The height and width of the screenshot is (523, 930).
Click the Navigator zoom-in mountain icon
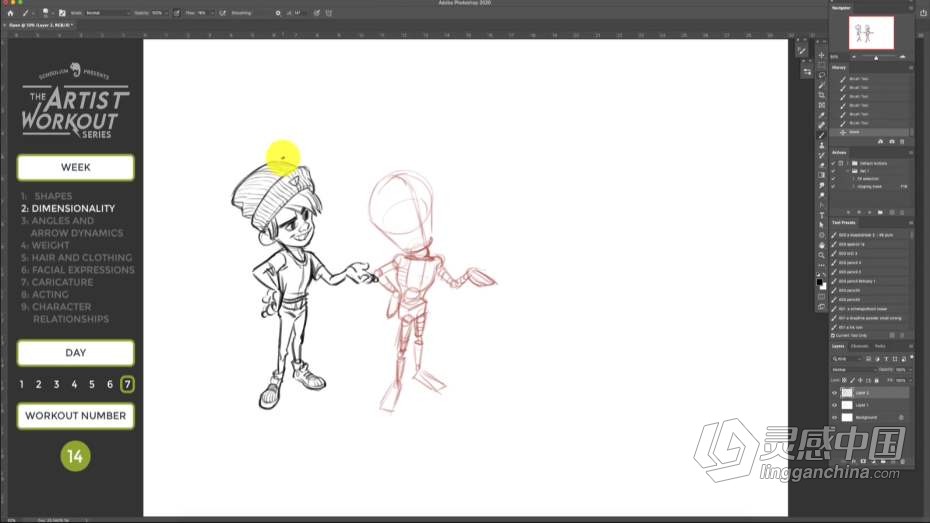(903, 57)
